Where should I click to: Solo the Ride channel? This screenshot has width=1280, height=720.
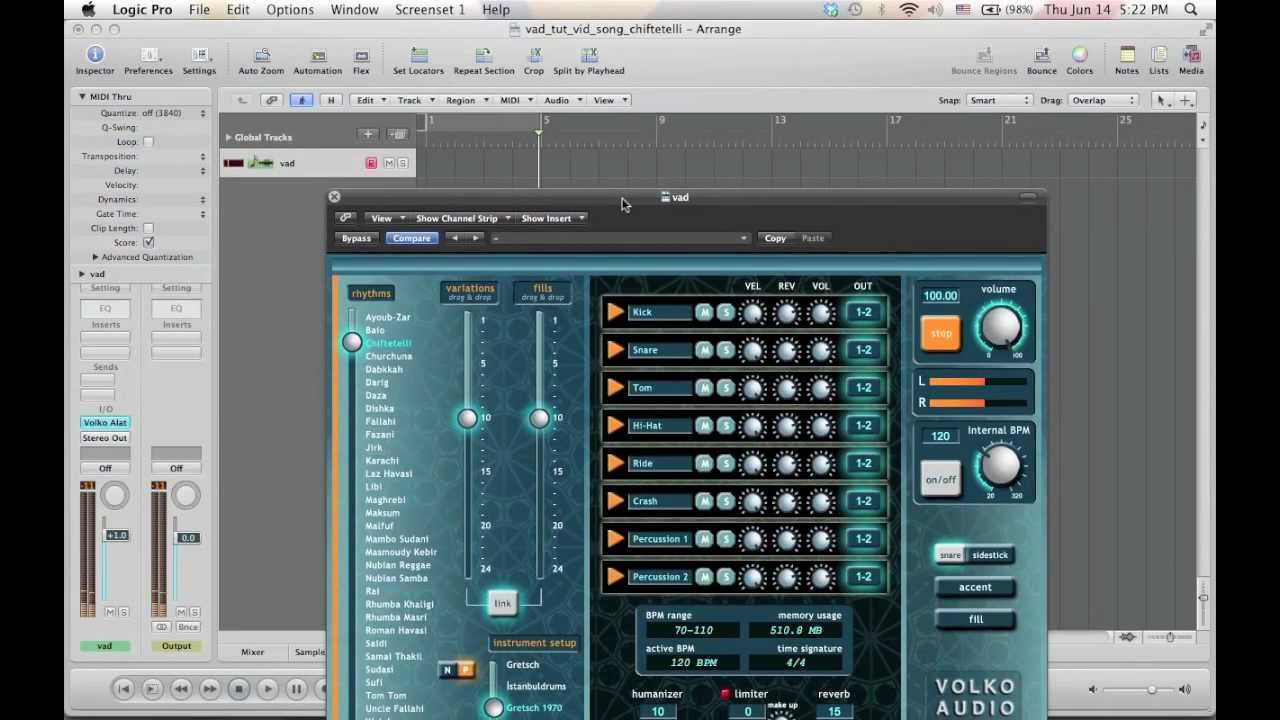tap(725, 463)
